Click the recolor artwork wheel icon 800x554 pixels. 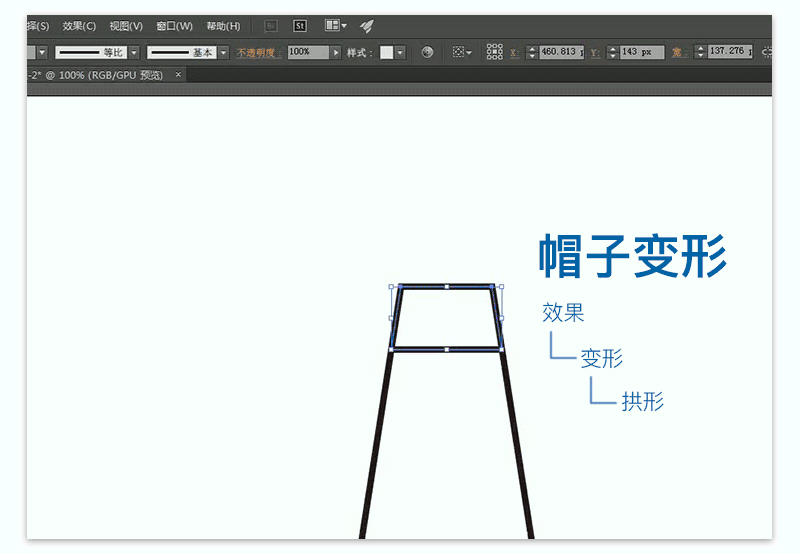(427, 52)
